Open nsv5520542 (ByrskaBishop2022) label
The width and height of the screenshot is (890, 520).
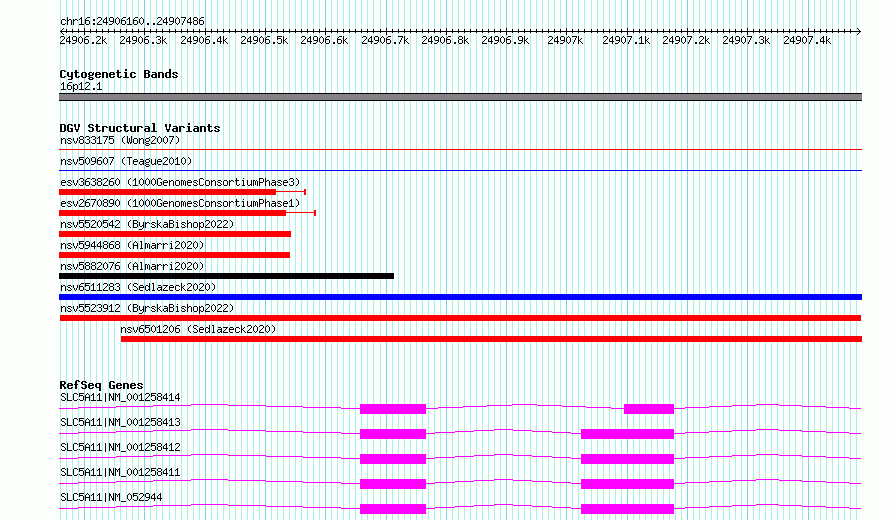[147, 224]
